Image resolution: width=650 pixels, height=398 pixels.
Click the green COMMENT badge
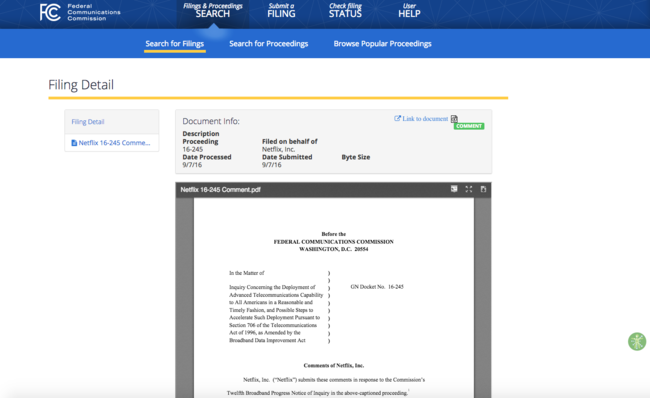[x=469, y=126]
